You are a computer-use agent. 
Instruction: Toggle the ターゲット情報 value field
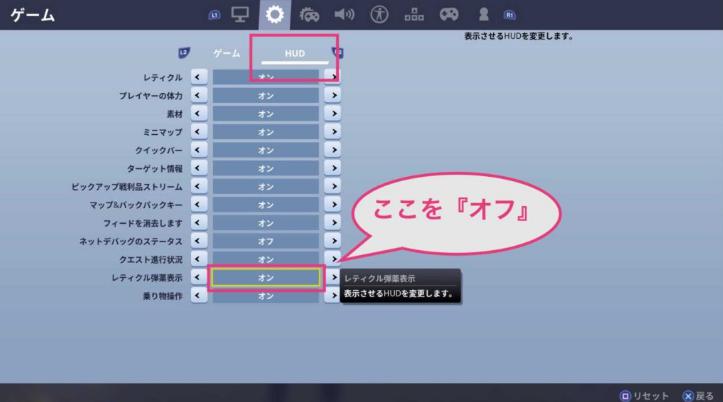coord(266,168)
